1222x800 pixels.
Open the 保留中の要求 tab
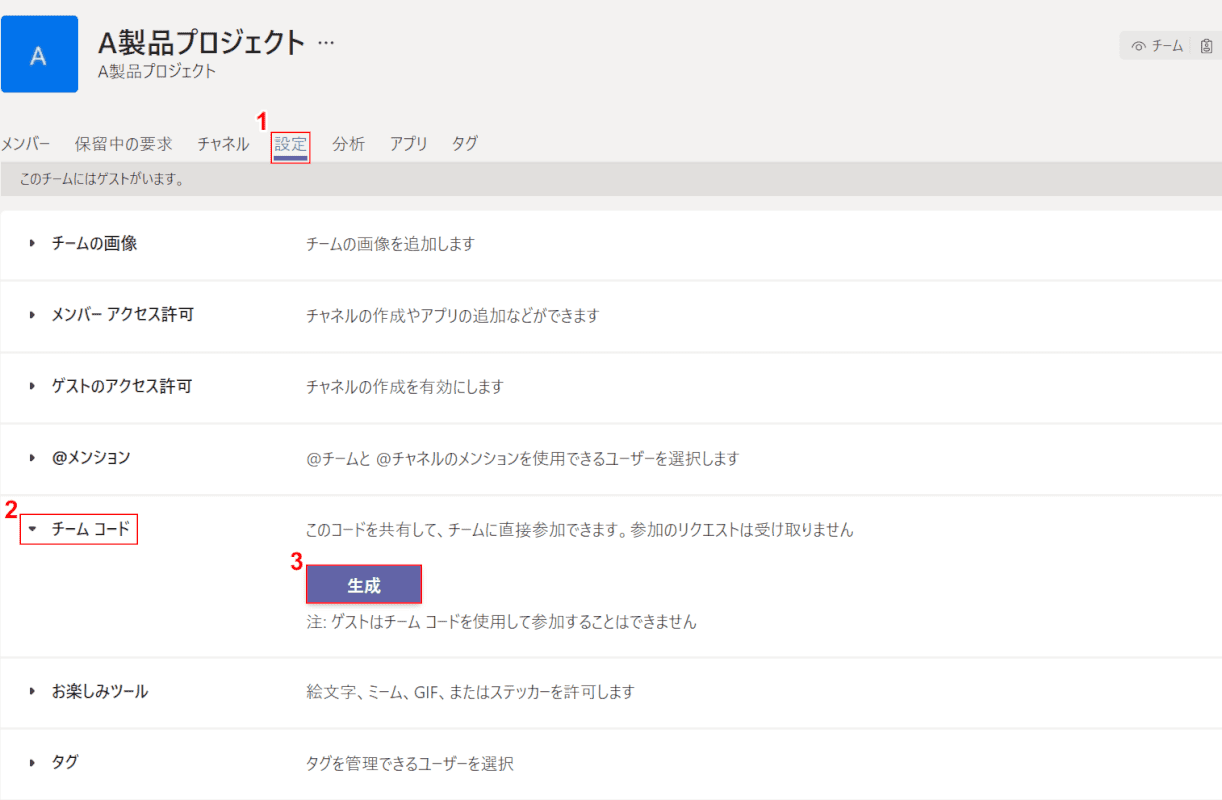123,144
